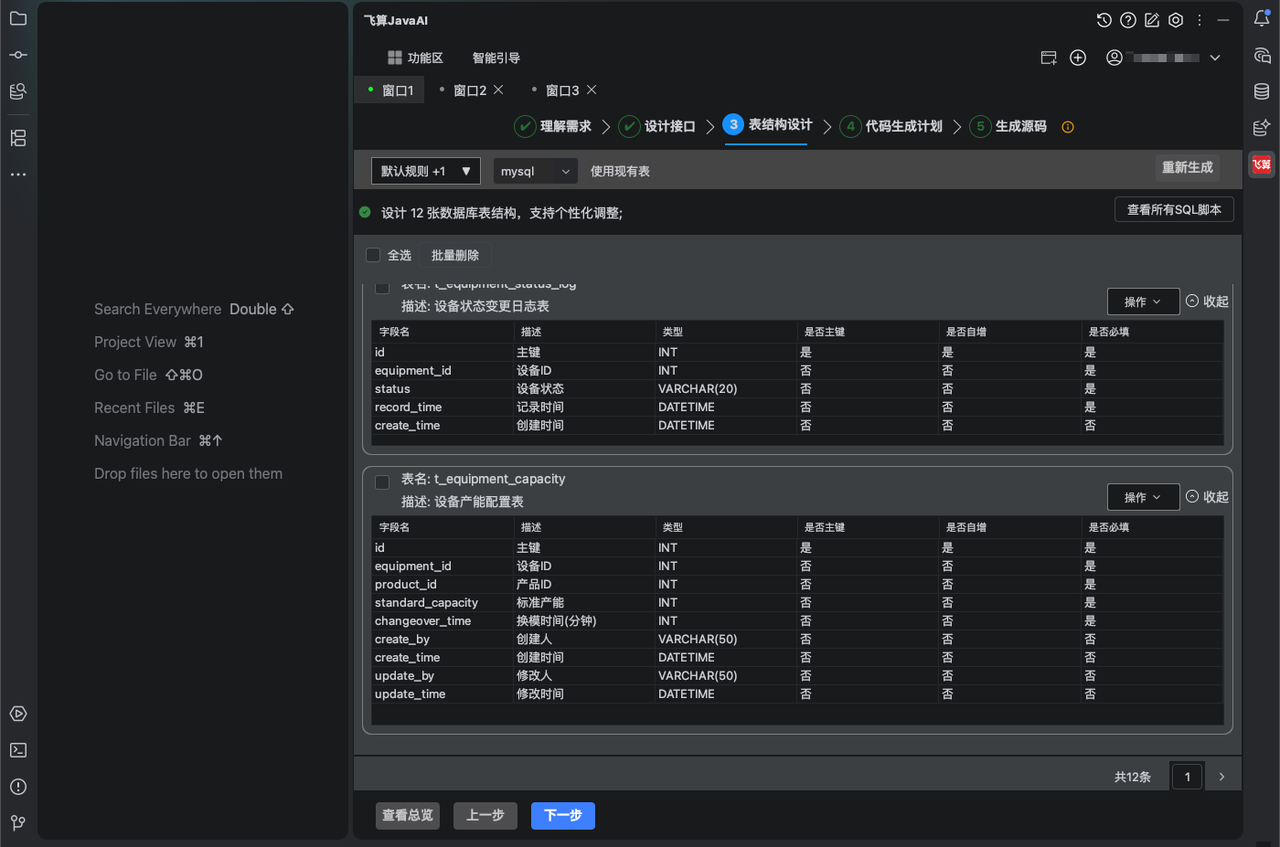1280x847 pixels.
Task: Click the edit feedback pencil icon
Action: click(1152, 20)
